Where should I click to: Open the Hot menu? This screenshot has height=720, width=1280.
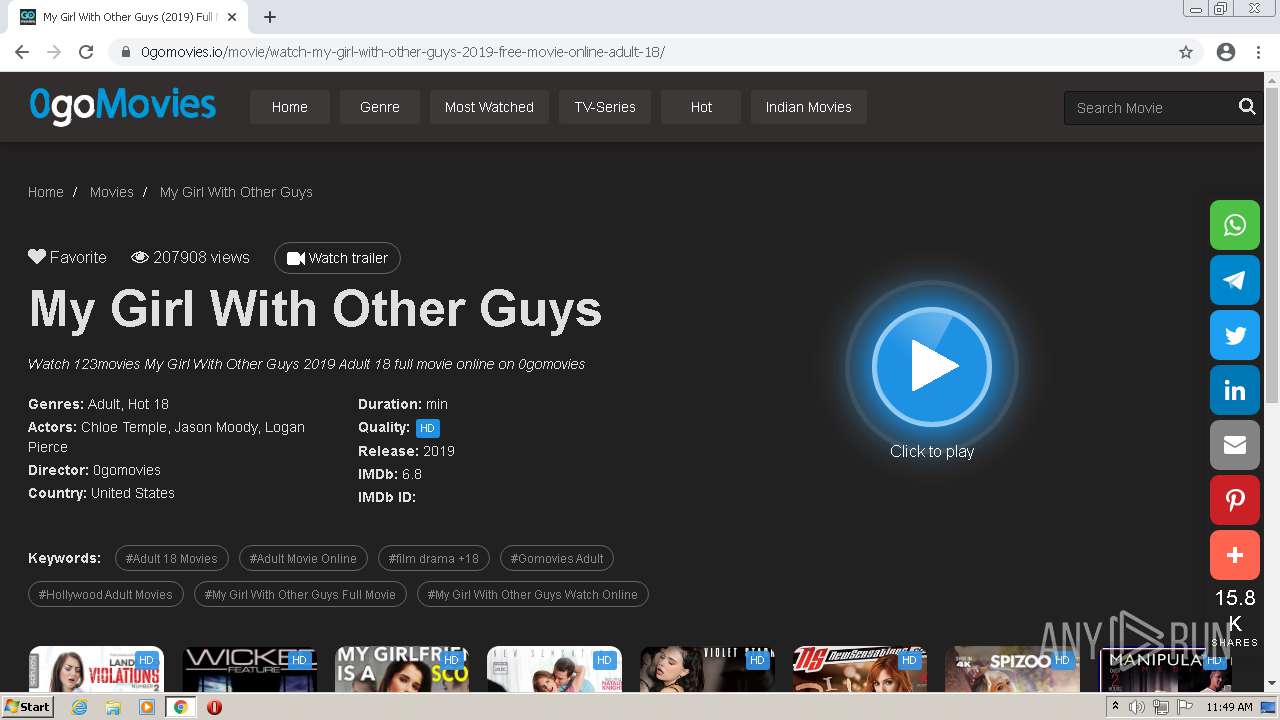[x=701, y=107]
